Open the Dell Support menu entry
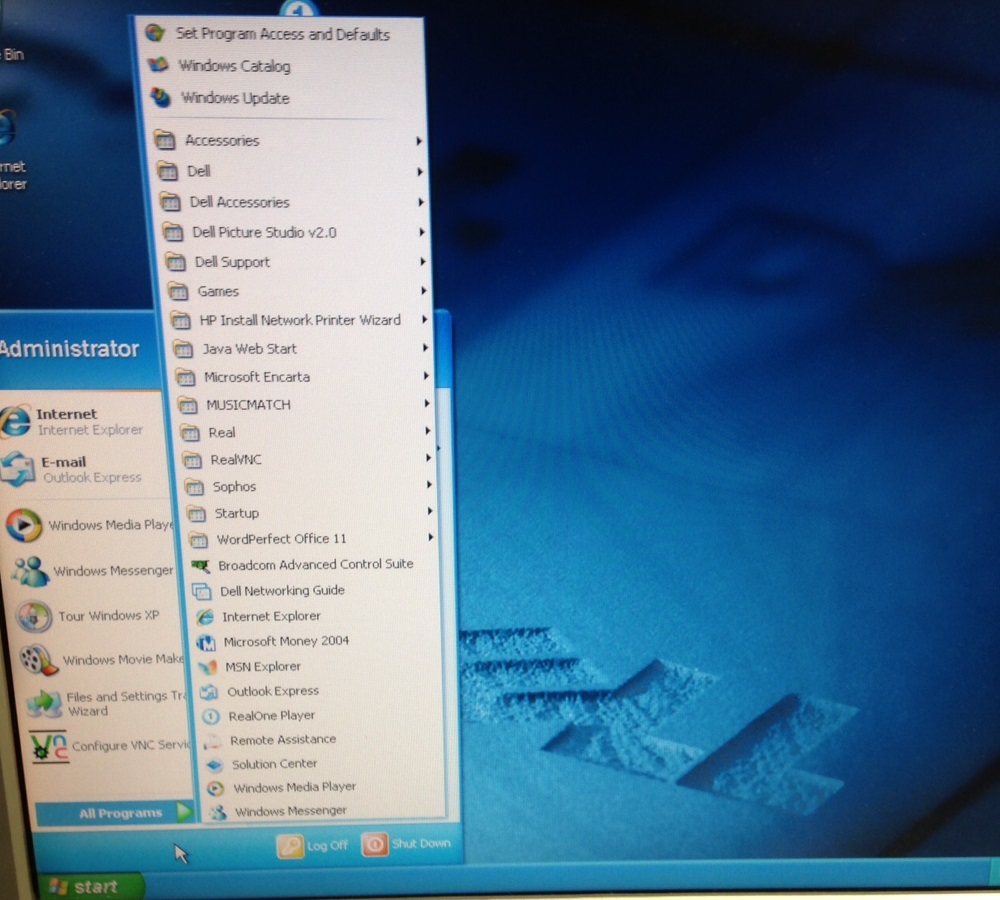1000x900 pixels. click(x=231, y=262)
